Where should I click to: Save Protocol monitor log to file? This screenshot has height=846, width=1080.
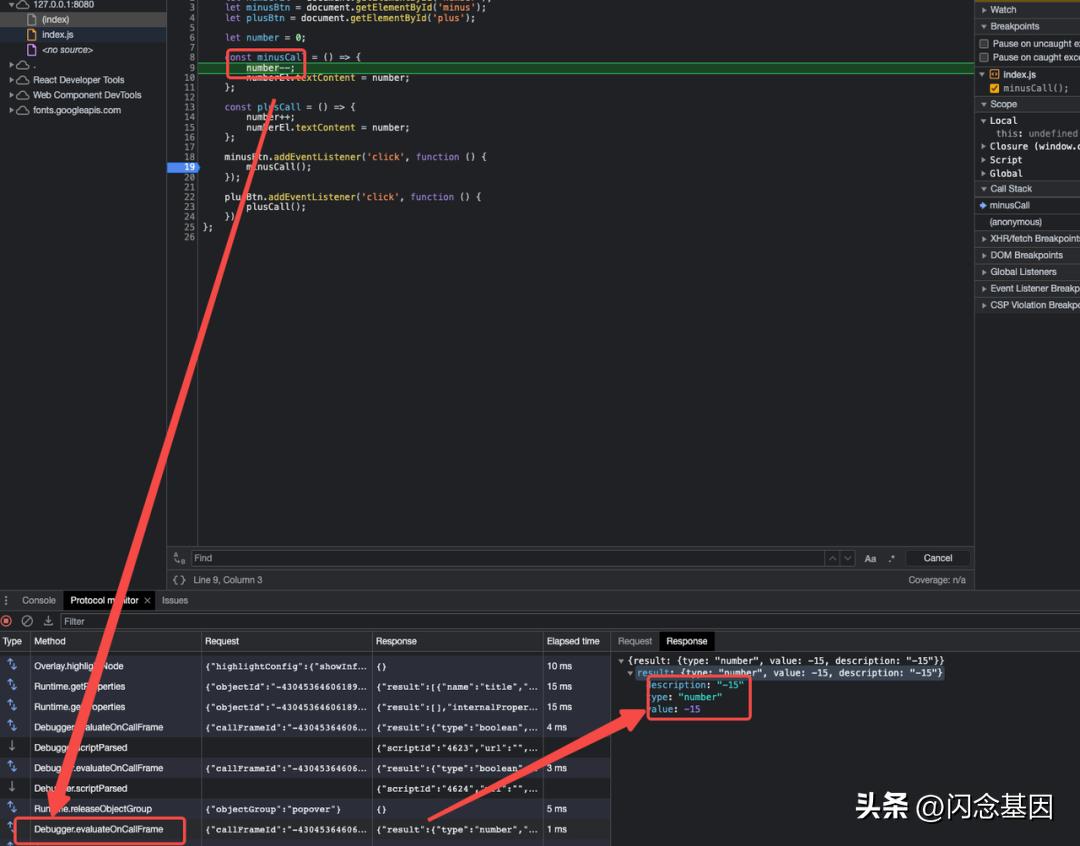click(47, 621)
